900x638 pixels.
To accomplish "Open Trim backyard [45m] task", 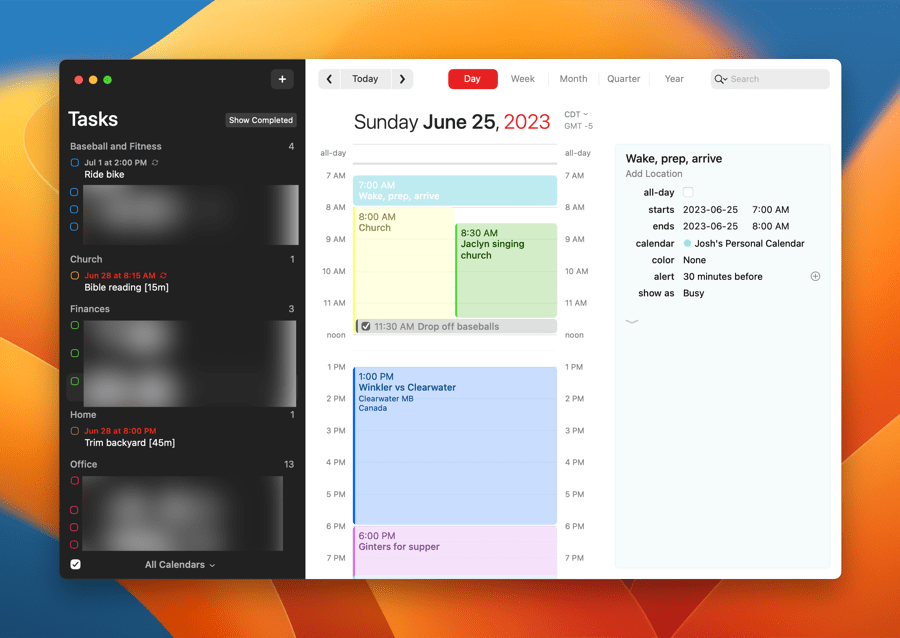I will click(130, 443).
